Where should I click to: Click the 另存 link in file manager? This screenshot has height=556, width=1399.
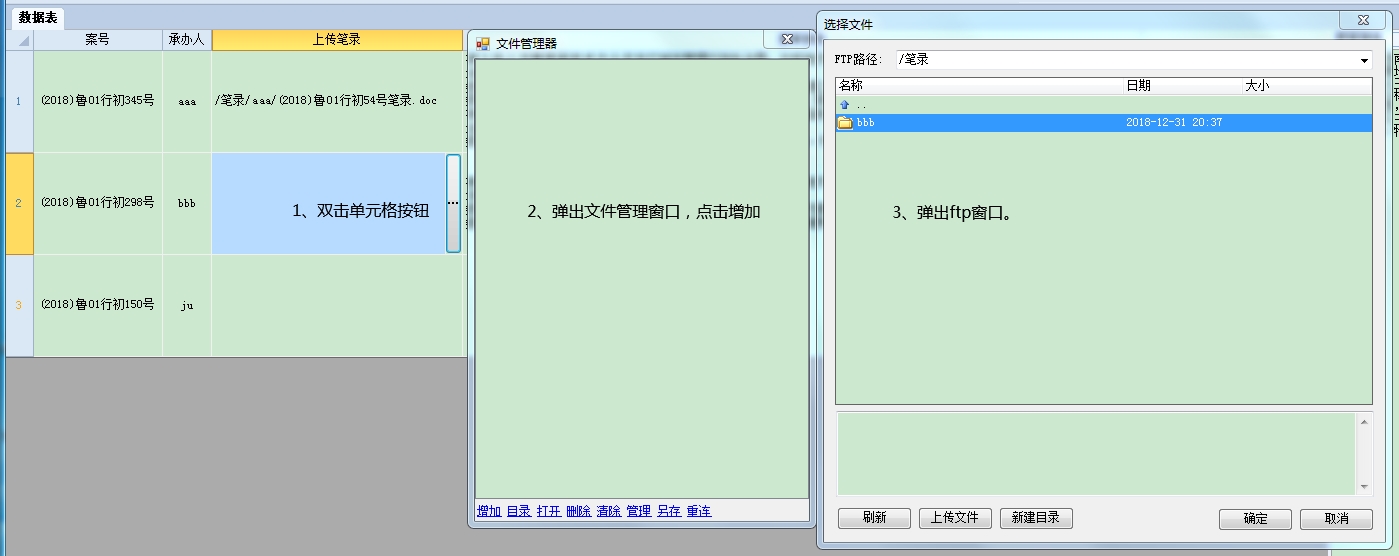pos(668,511)
